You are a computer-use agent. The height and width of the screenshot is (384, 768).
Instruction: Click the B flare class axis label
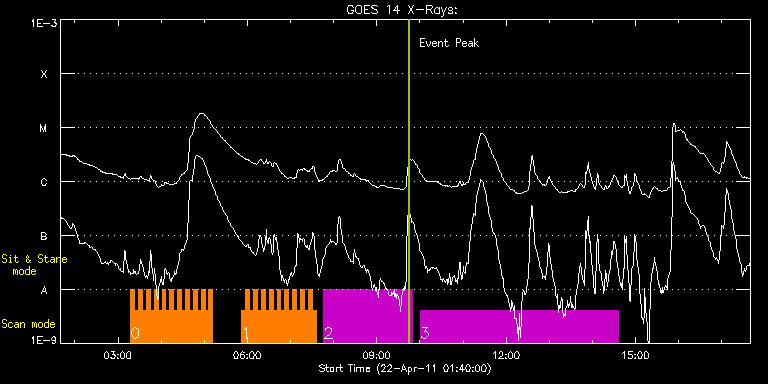(44, 236)
